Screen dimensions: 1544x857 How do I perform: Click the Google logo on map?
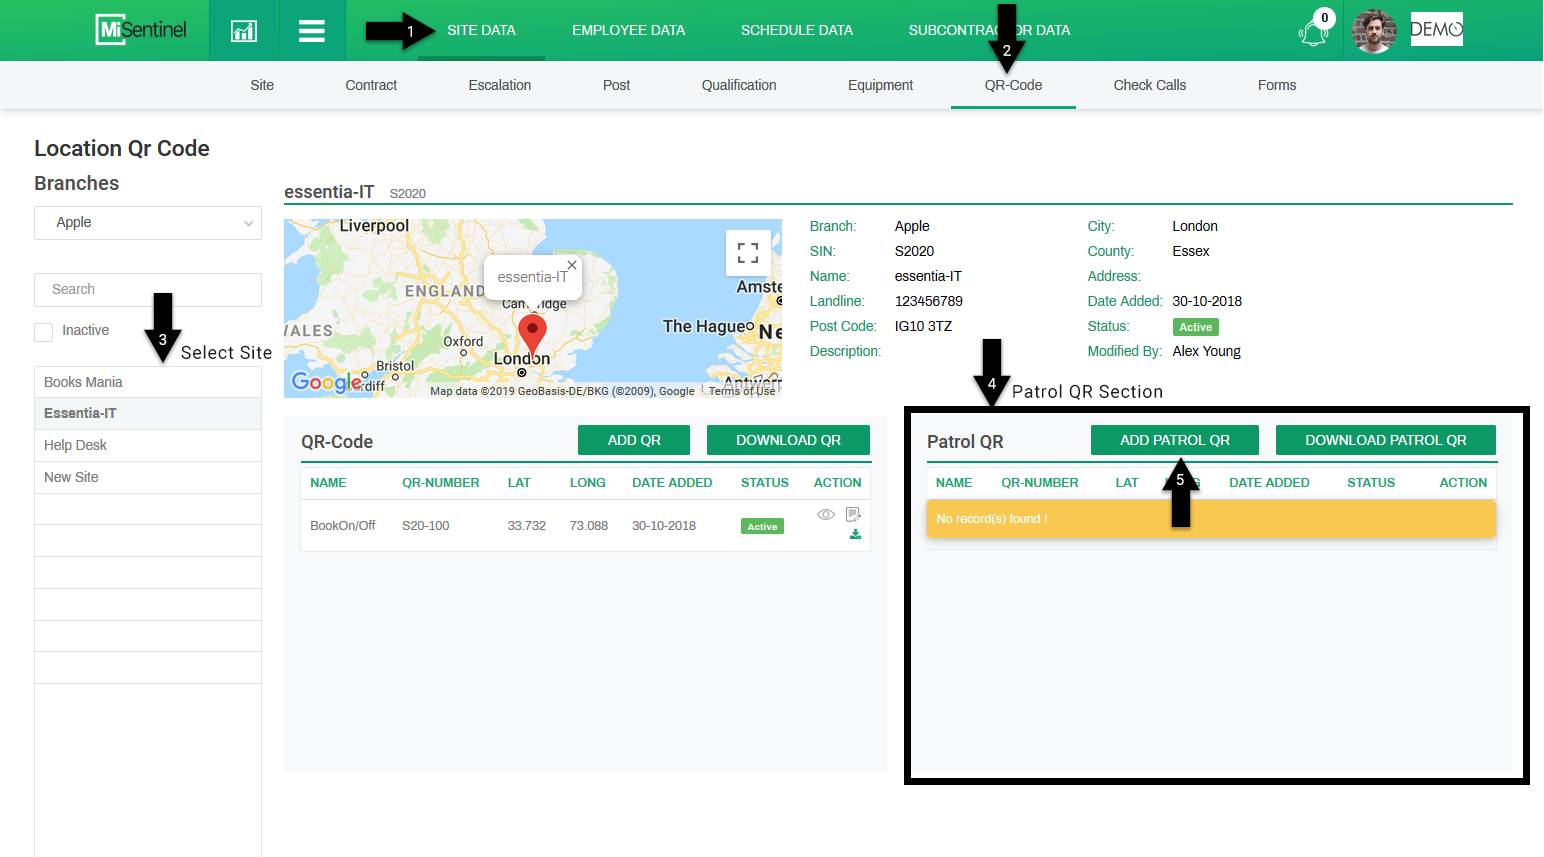(326, 381)
